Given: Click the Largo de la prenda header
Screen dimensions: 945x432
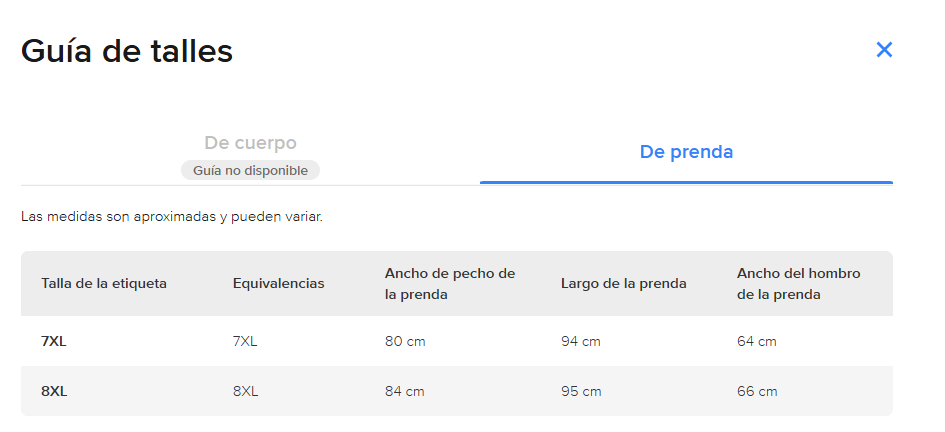Looking at the screenshot, I should click(x=623, y=283).
